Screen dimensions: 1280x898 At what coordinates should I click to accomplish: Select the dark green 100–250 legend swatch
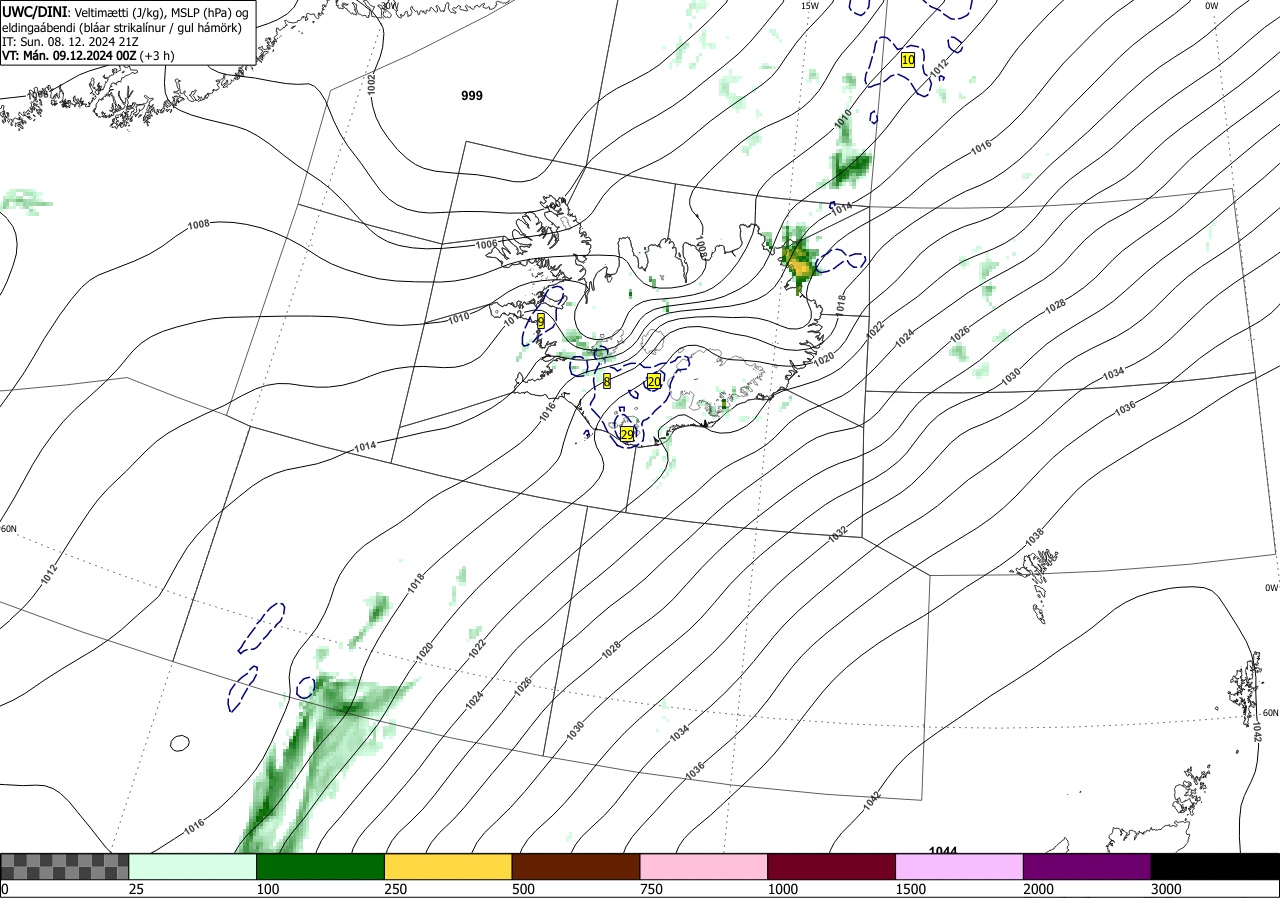320,866
